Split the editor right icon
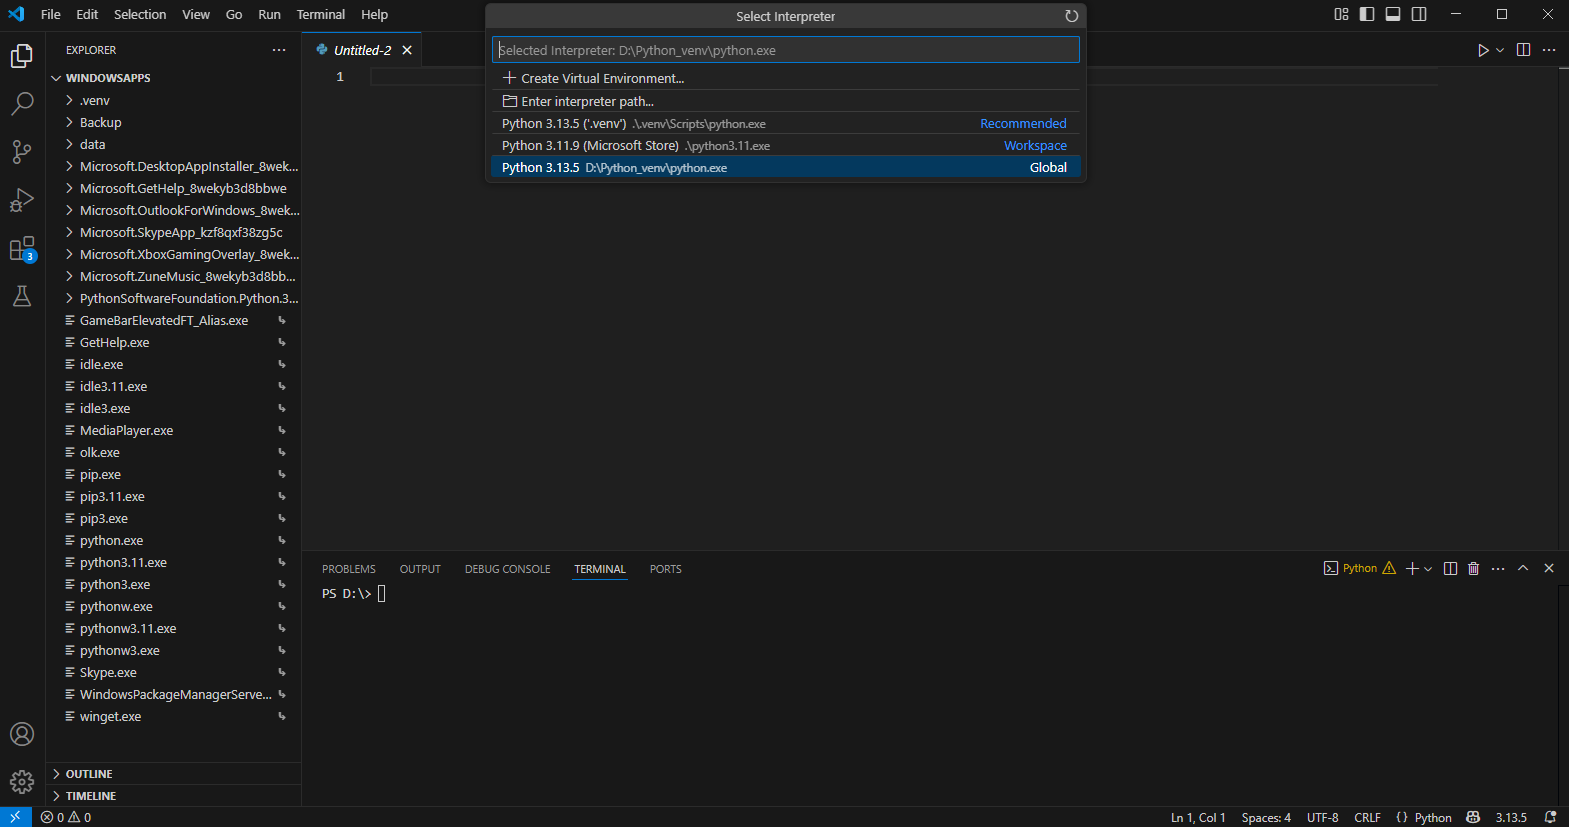The width and height of the screenshot is (1569, 827). pyautogui.click(x=1523, y=50)
